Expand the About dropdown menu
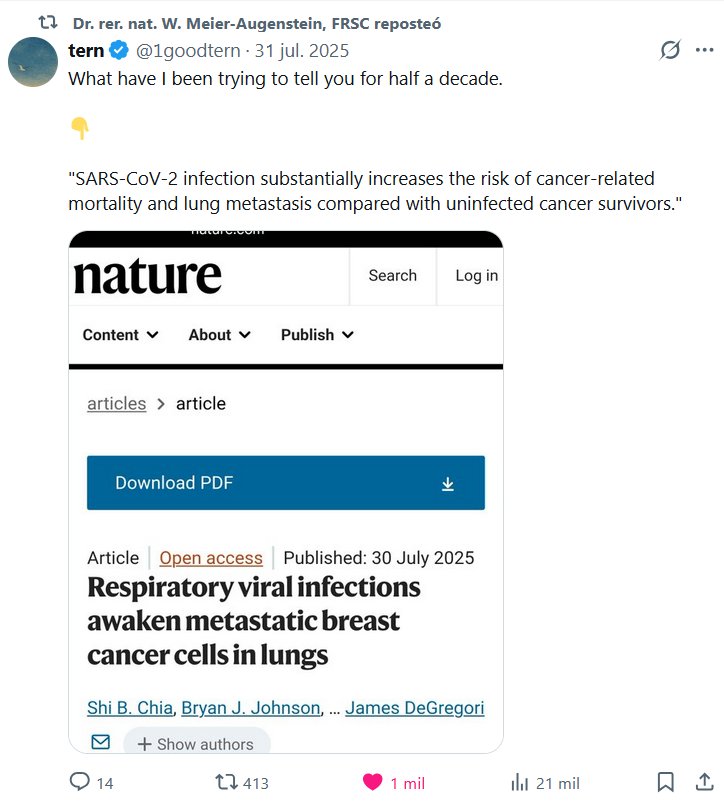 [x=219, y=335]
